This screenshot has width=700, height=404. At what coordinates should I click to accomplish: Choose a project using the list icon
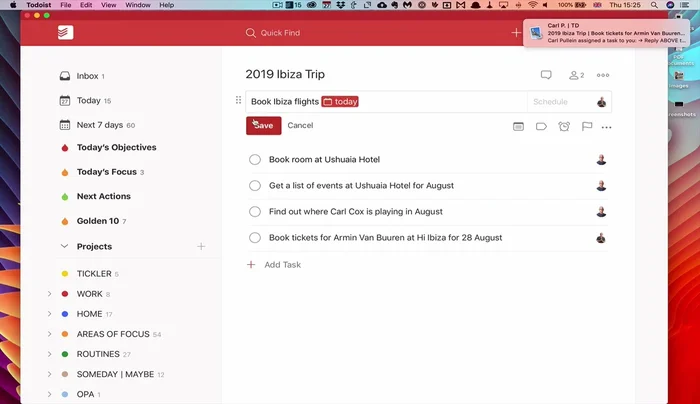click(x=518, y=127)
